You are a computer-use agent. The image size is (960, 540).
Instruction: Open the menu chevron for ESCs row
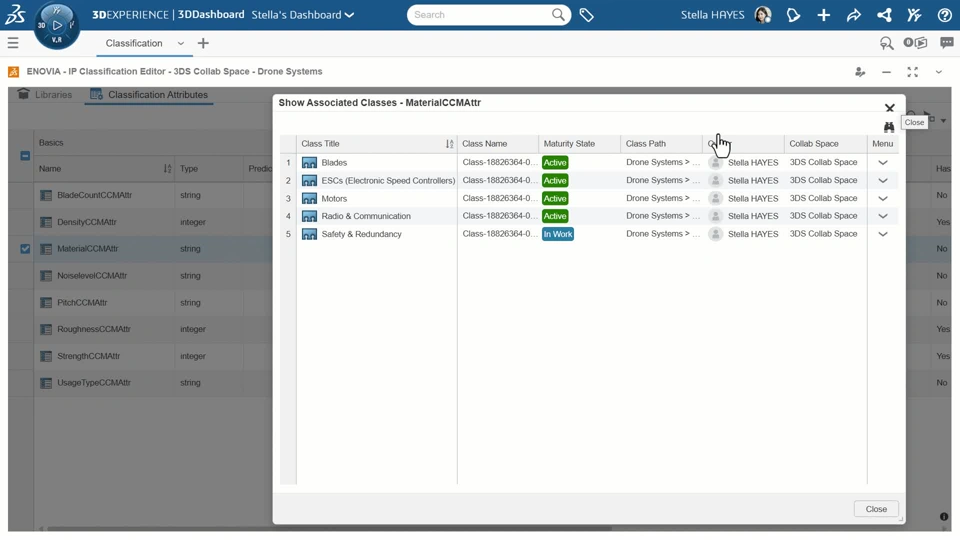pos(882,181)
